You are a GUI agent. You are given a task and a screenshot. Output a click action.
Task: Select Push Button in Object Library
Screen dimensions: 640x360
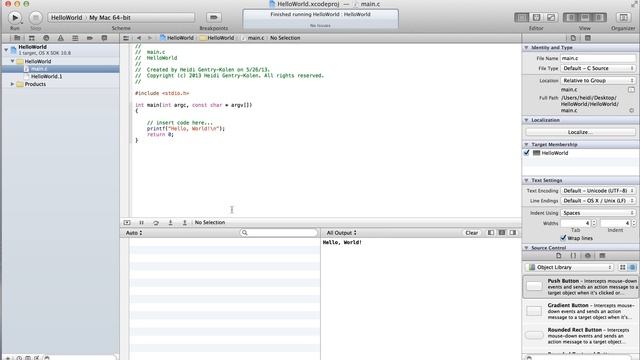click(x=580, y=287)
